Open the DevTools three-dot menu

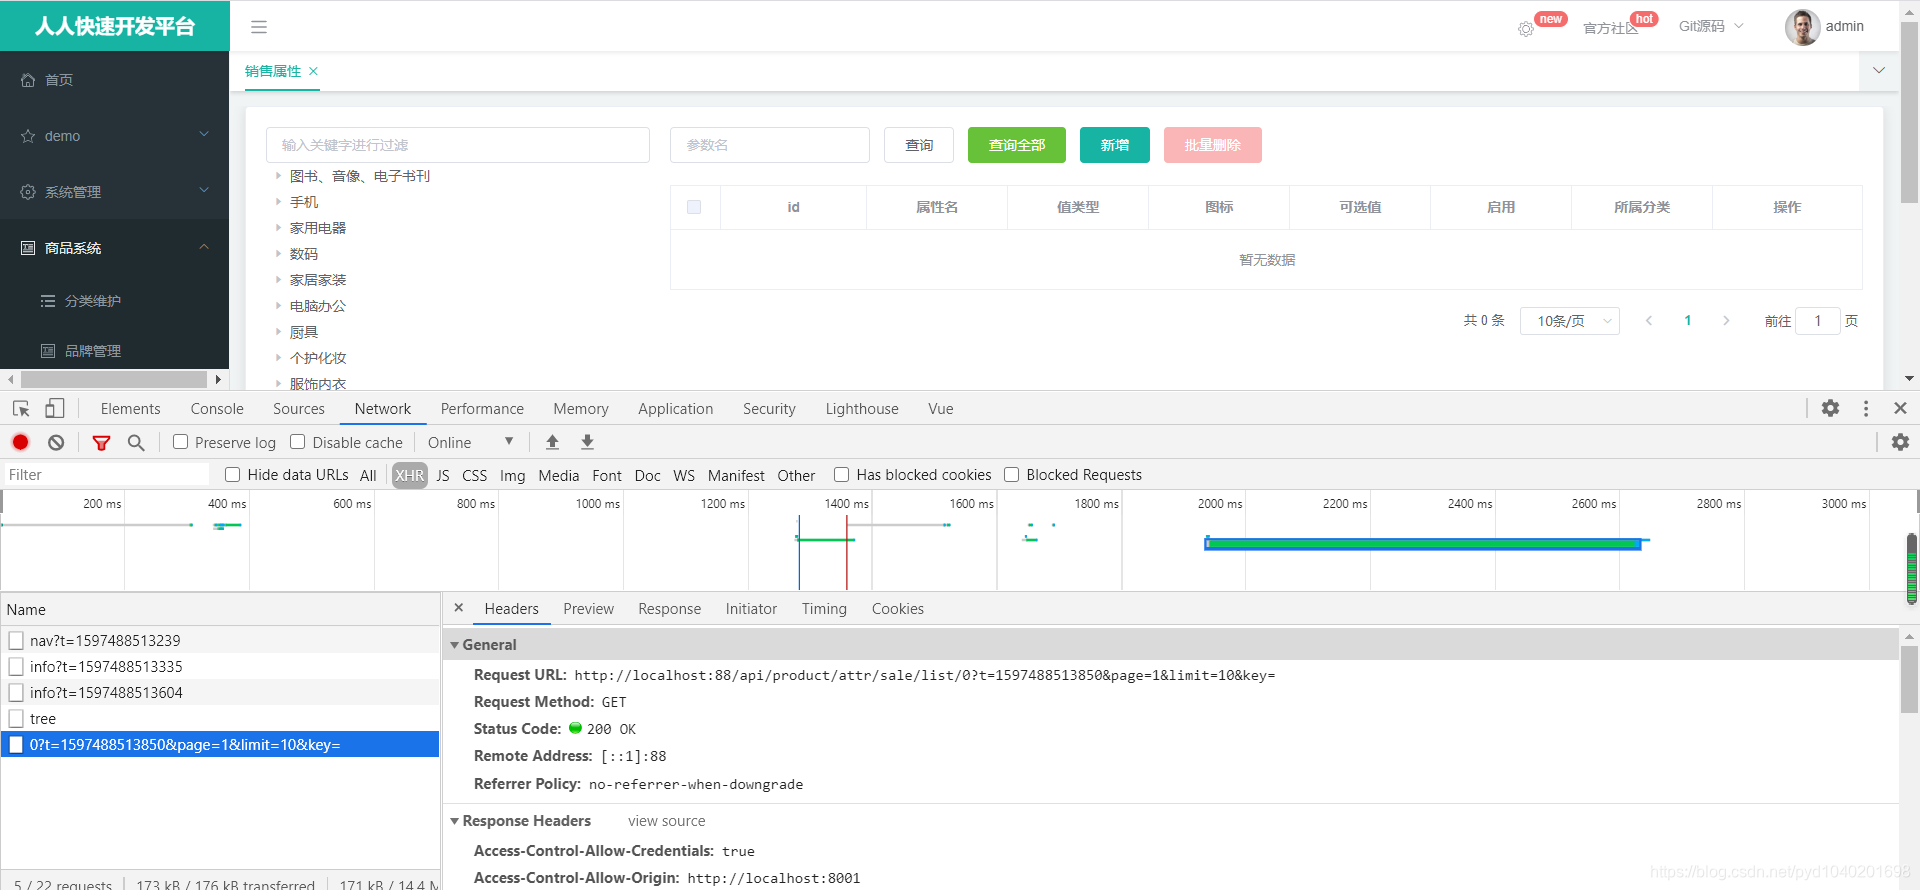pos(1866,408)
